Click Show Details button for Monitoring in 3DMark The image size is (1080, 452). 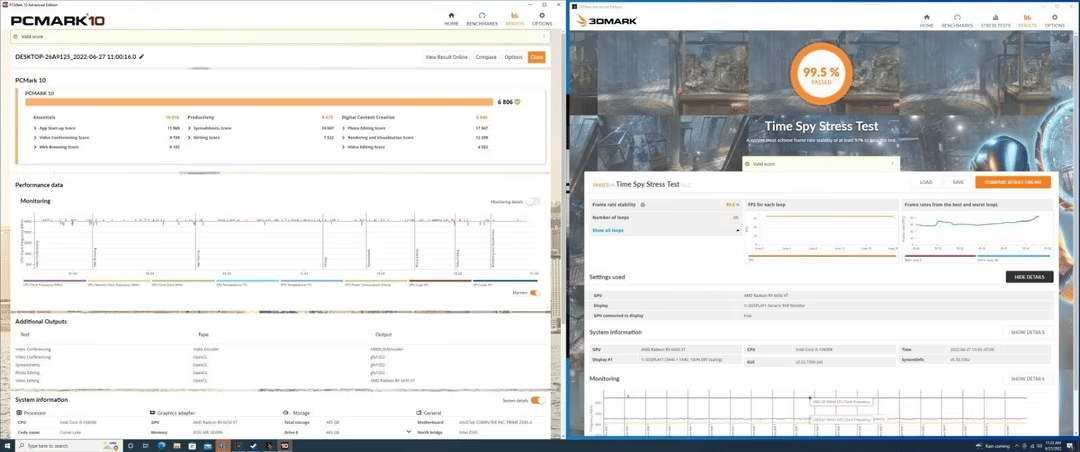point(1028,379)
